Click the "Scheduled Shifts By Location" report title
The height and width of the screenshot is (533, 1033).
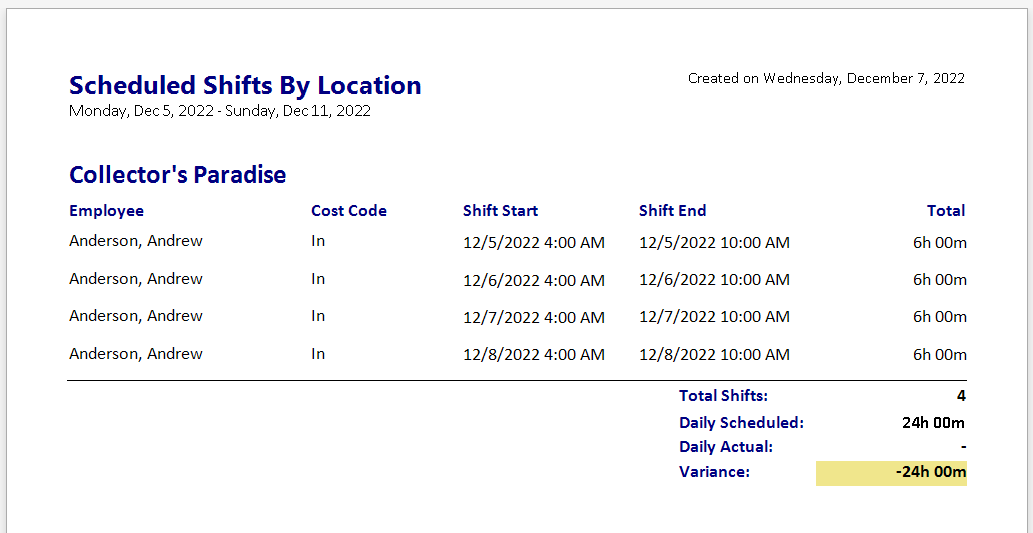(245, 86)
